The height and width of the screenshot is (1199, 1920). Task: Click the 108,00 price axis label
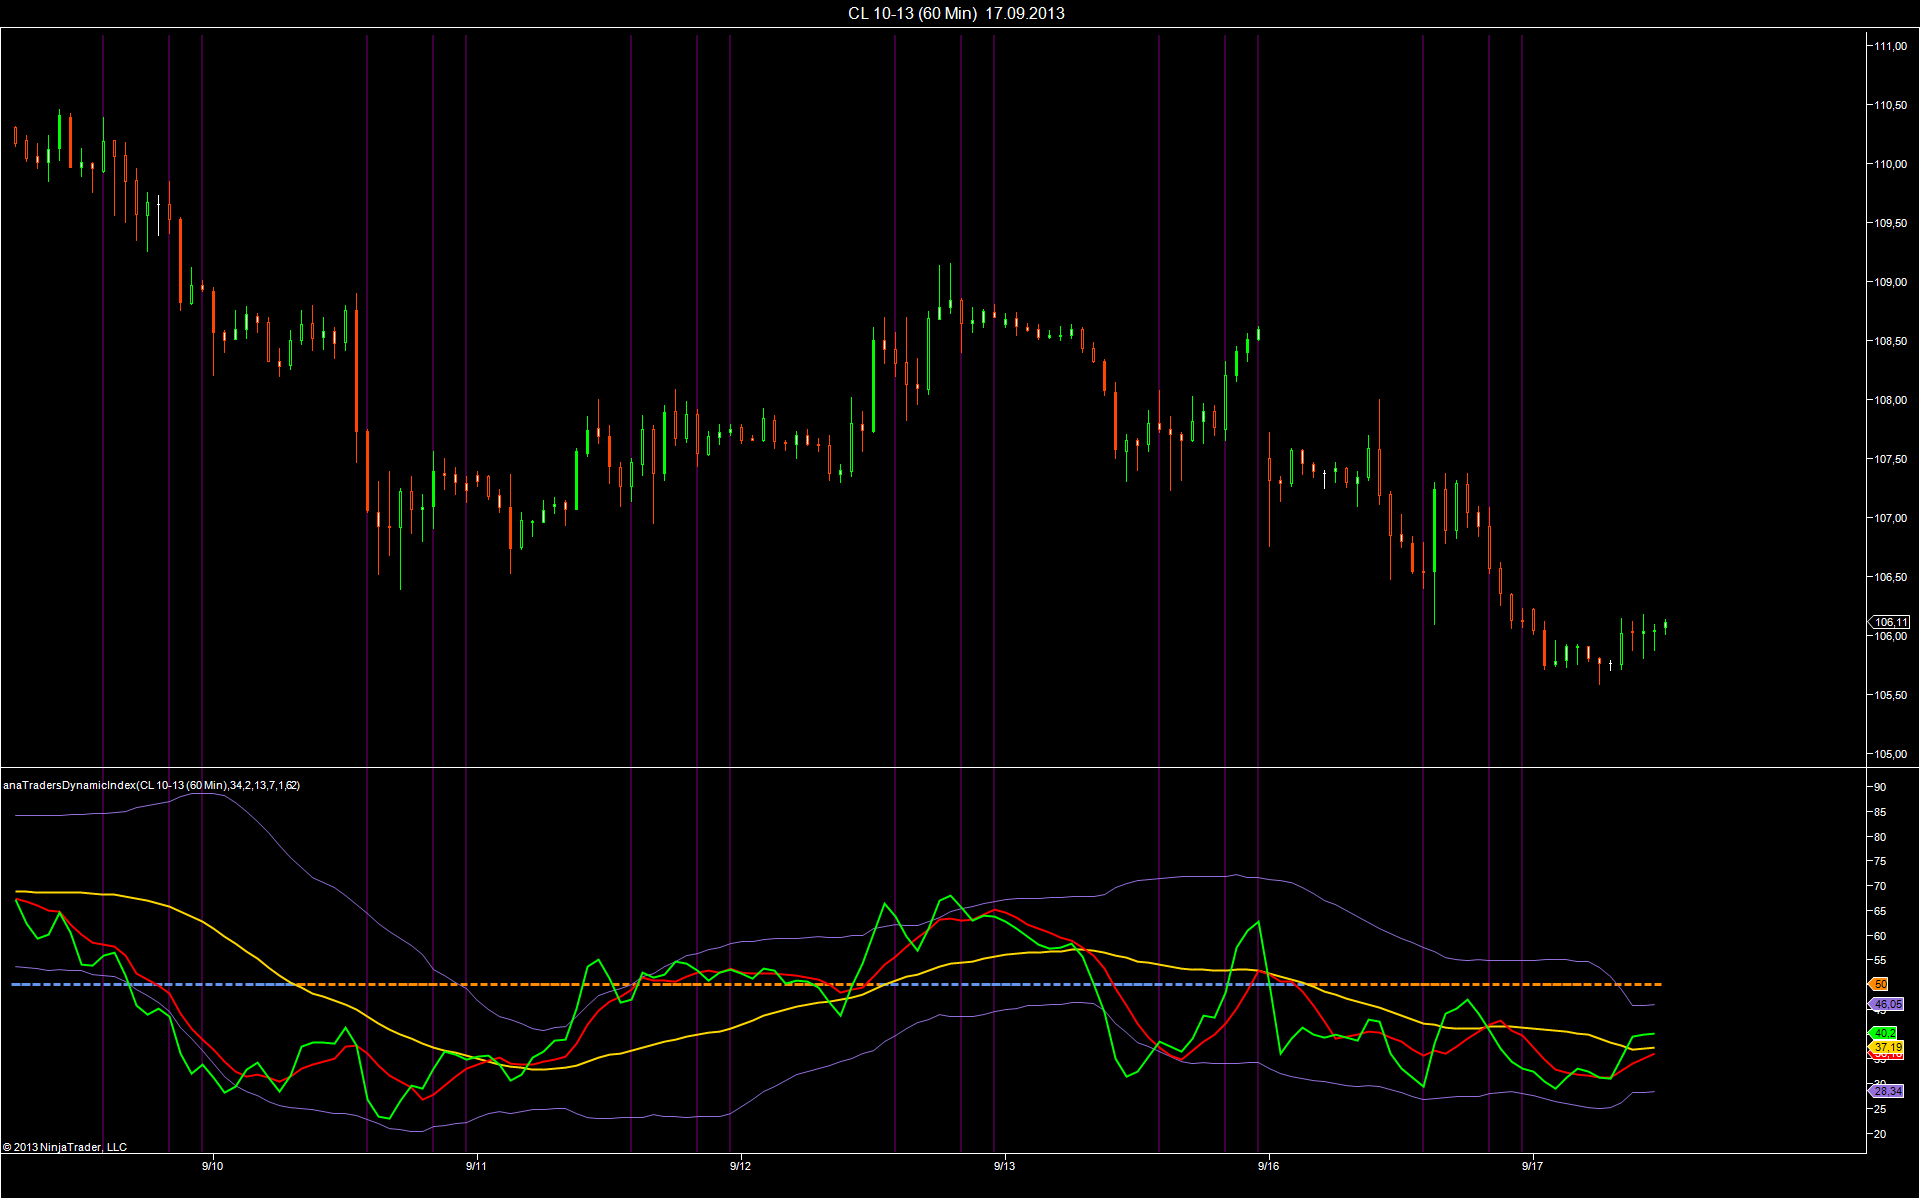click(1890, 400)
